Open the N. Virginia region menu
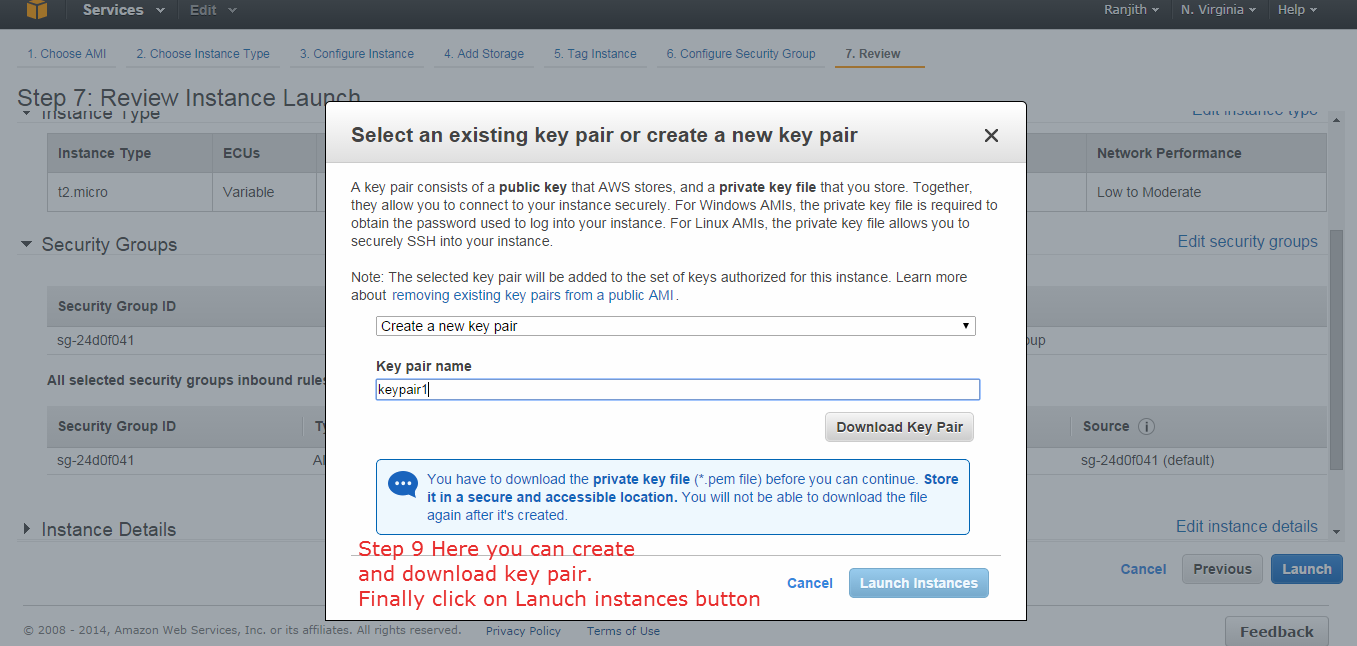Image resolution: width=1357 pixels, height=646 pixels. [1218, 10]
